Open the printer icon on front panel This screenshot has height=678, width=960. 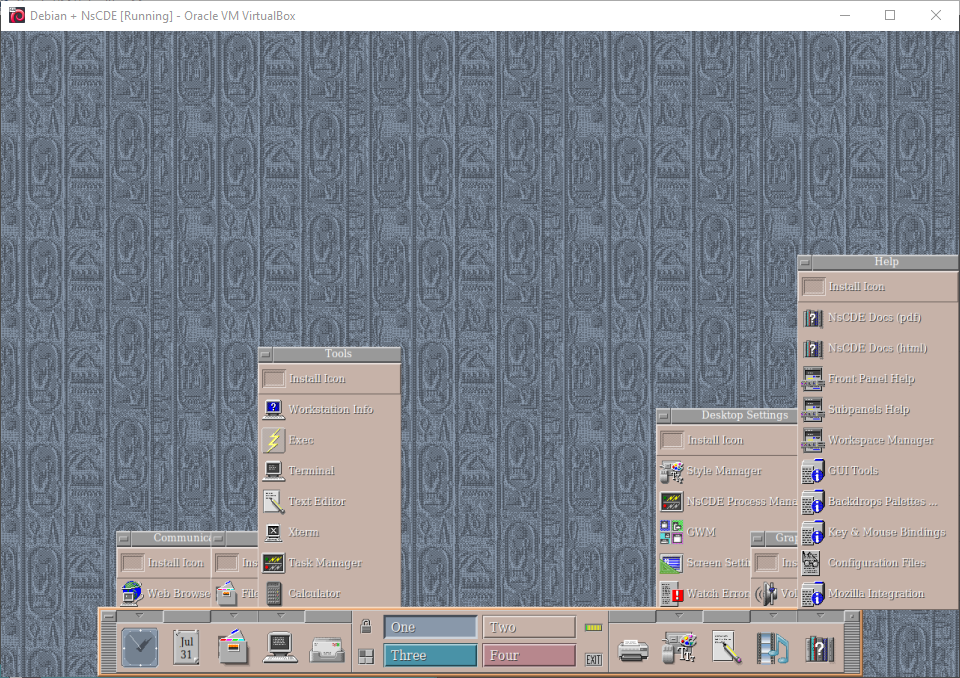(x=633, y=649)
